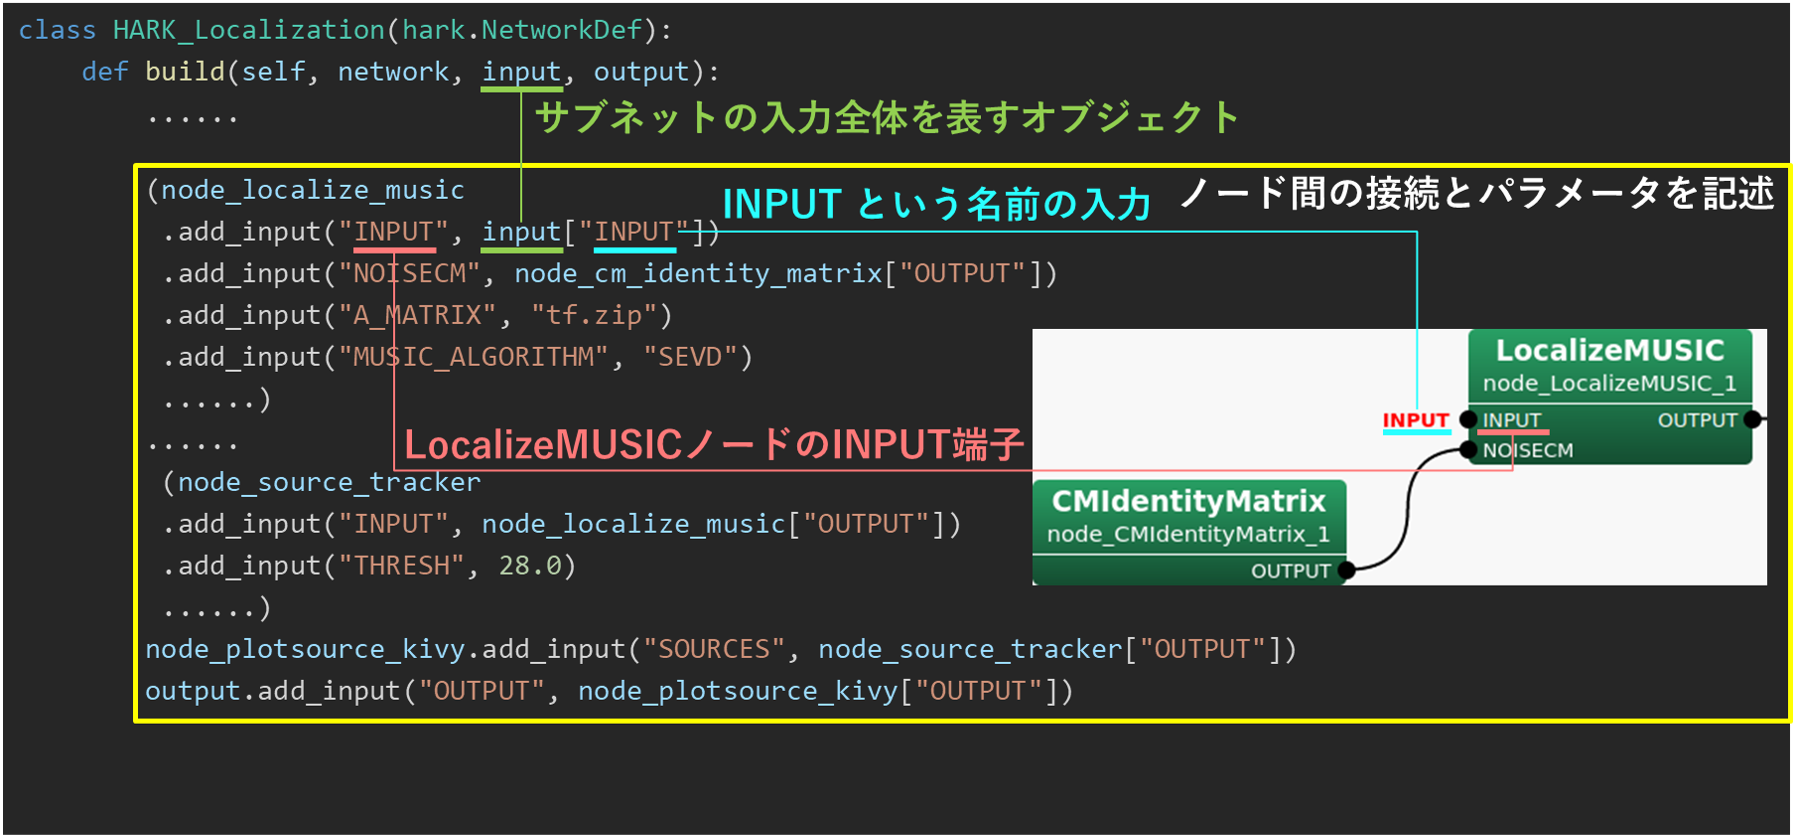Click the red "LocalizeMUSICノードのINPUT端子" annotation
1798x835 pixels.
tap(714, 445)
